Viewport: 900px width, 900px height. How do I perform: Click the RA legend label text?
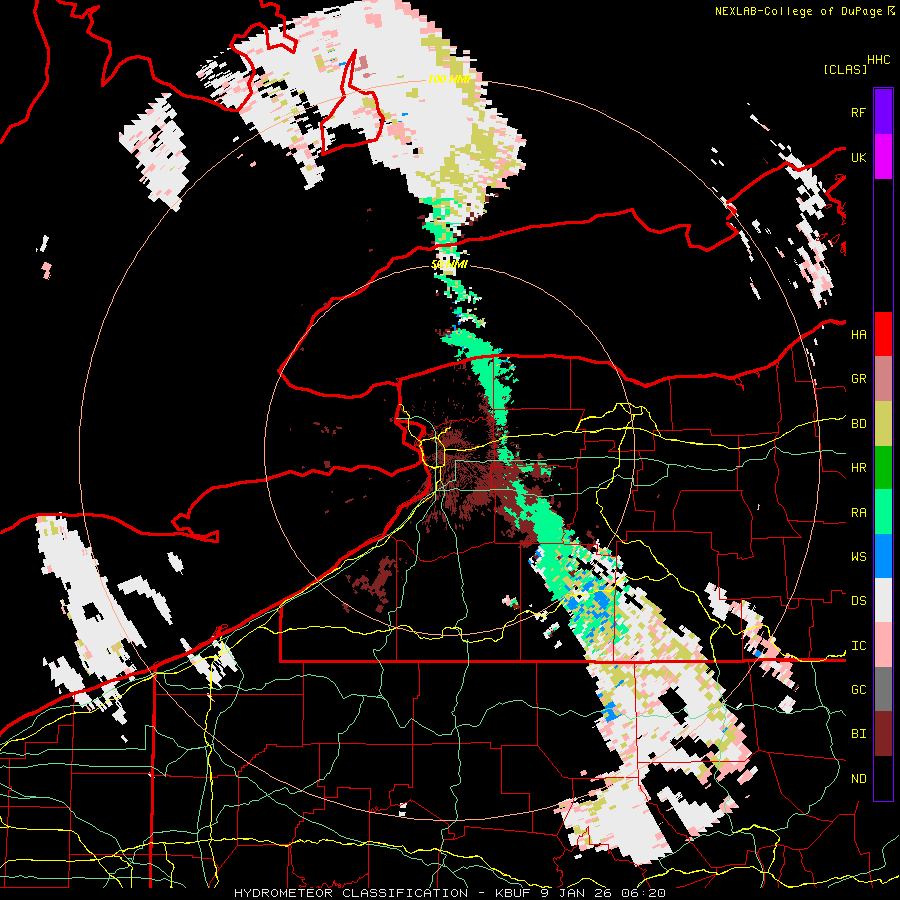[x=858, y=513]
